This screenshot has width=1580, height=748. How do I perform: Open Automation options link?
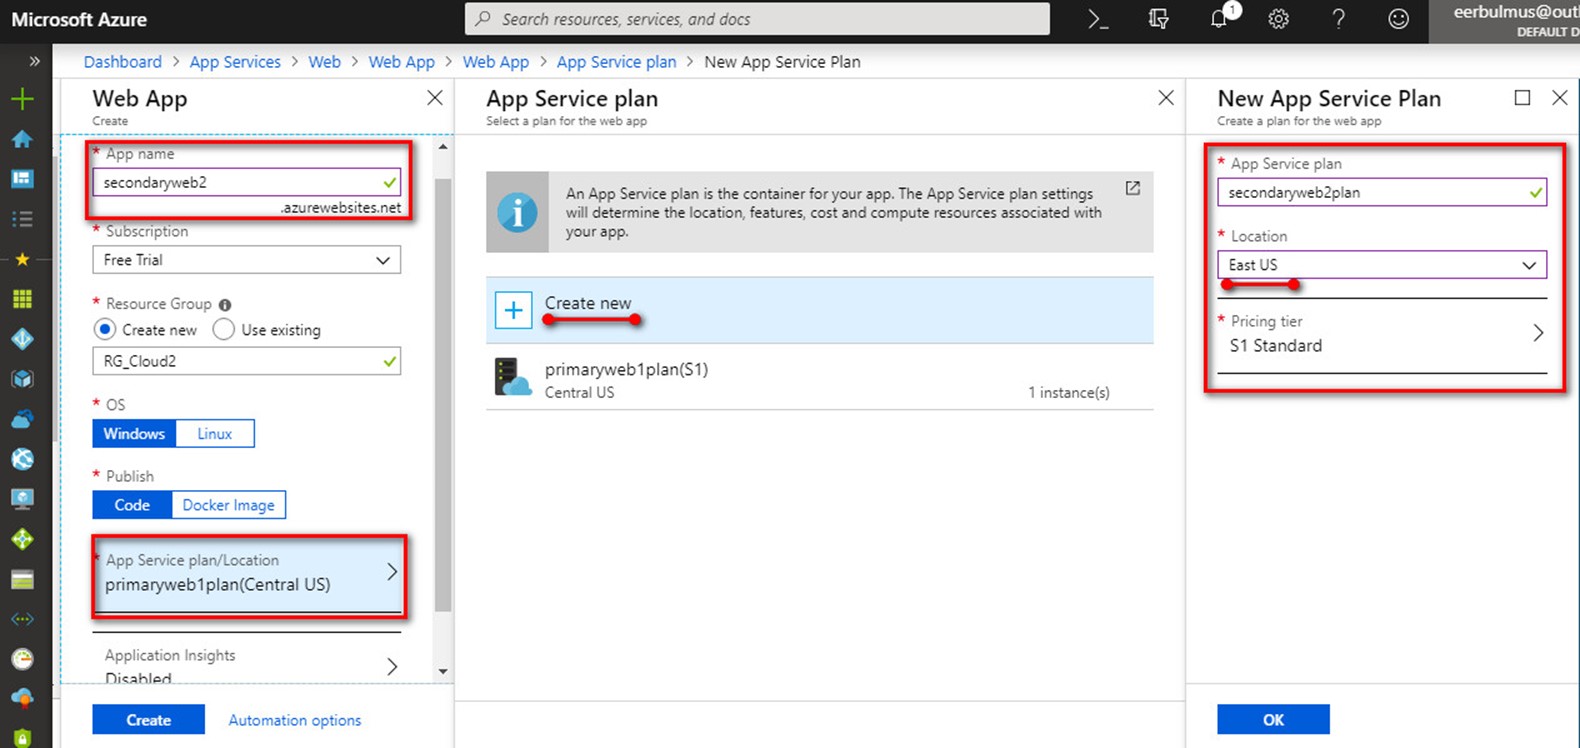click(294, 720)
